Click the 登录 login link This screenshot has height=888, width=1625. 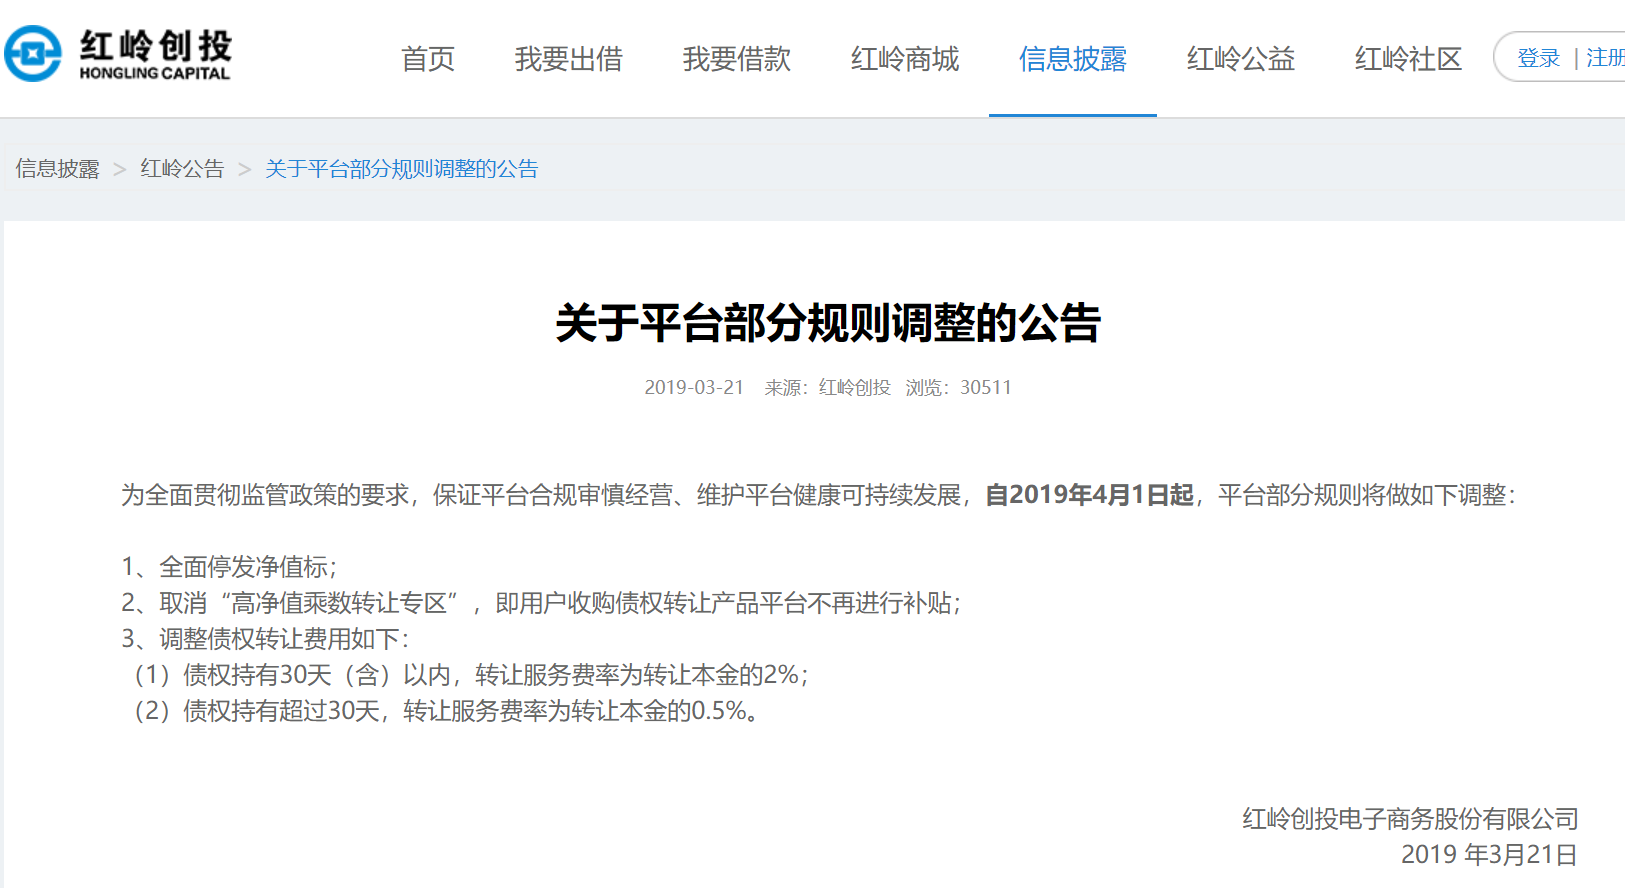pyautogui.click(x=1539, y=58)
